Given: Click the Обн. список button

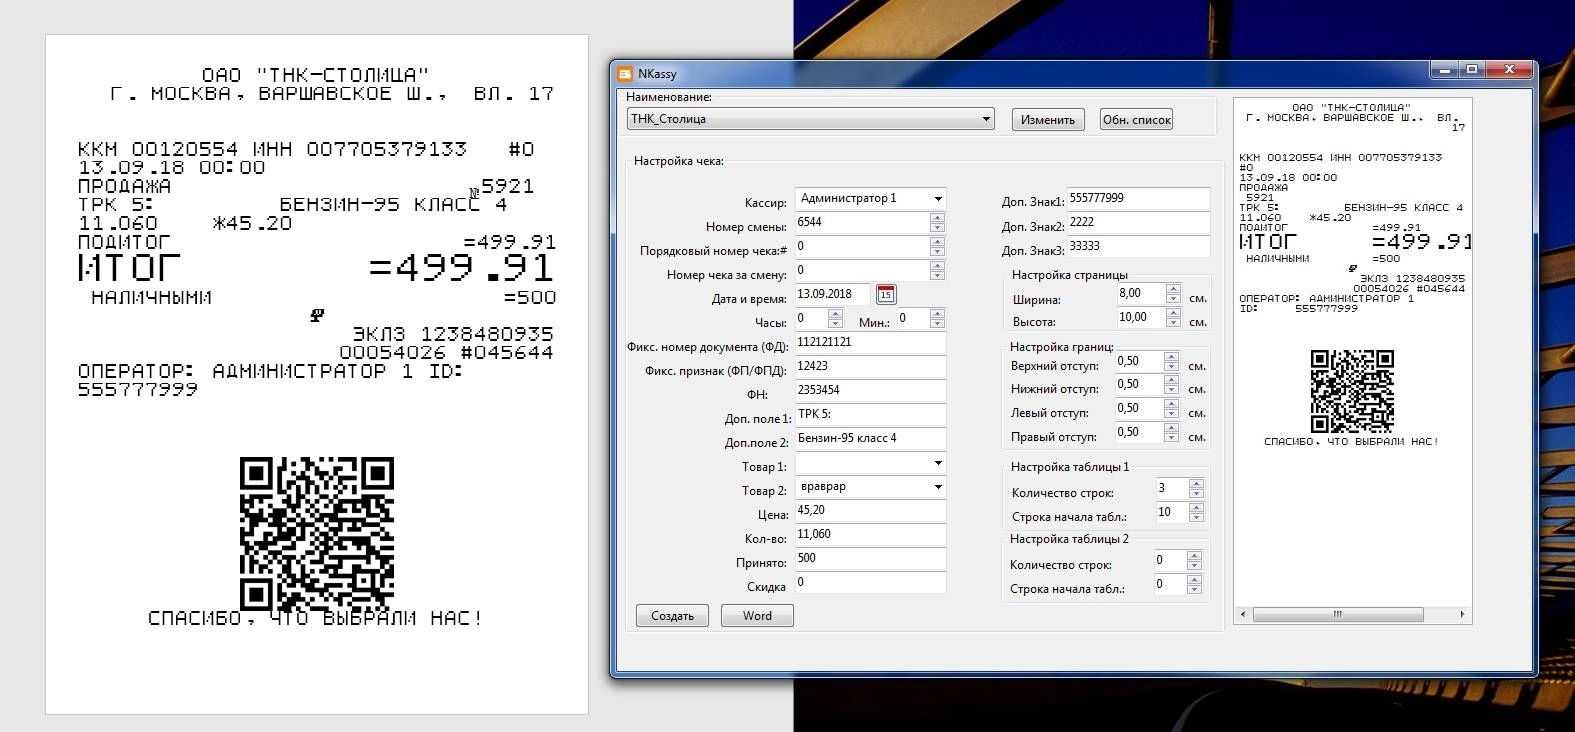Looking at the screenshot, I should [1137, 119].
